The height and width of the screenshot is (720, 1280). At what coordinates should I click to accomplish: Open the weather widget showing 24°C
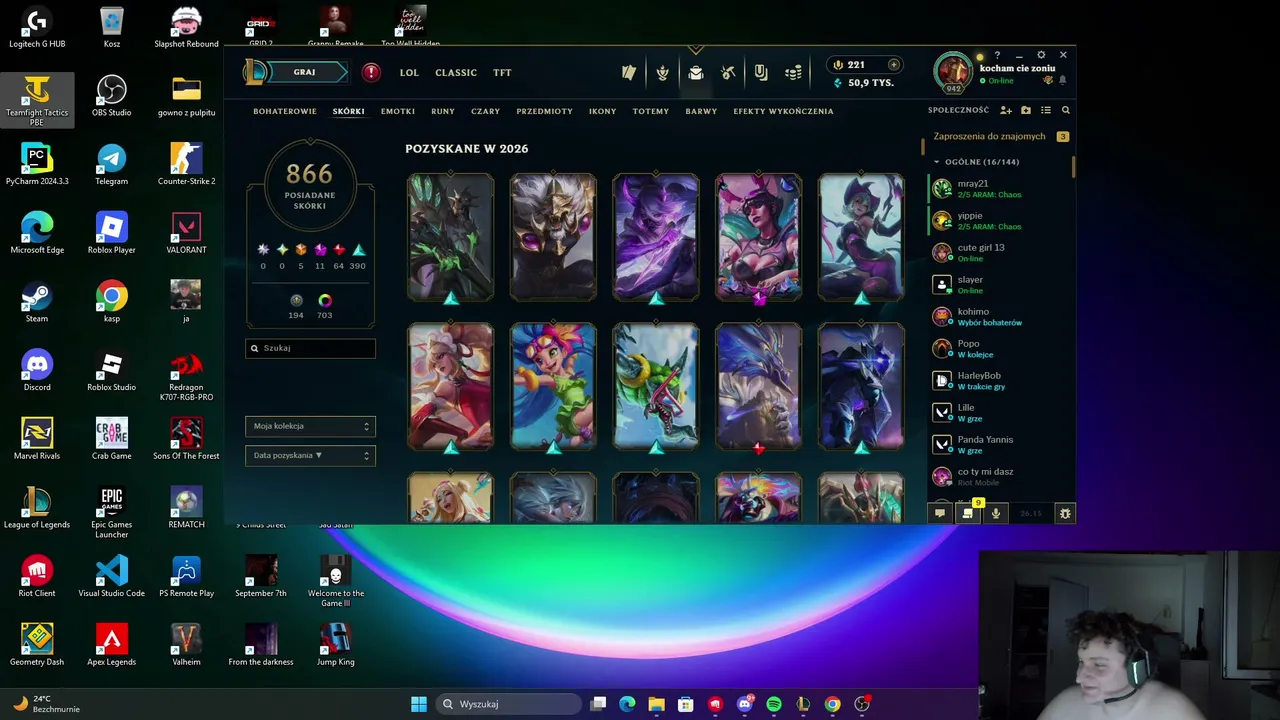pos(45,704)
